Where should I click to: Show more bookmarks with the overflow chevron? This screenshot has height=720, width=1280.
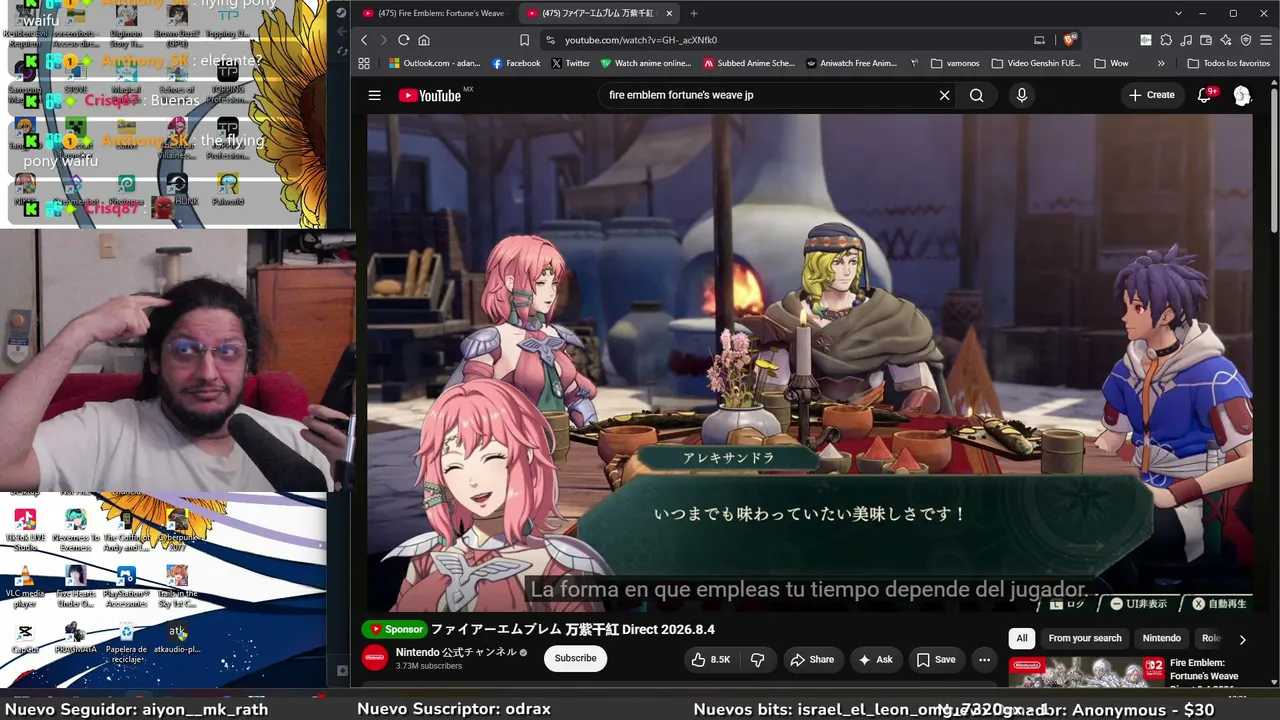tap(1161, 63)
